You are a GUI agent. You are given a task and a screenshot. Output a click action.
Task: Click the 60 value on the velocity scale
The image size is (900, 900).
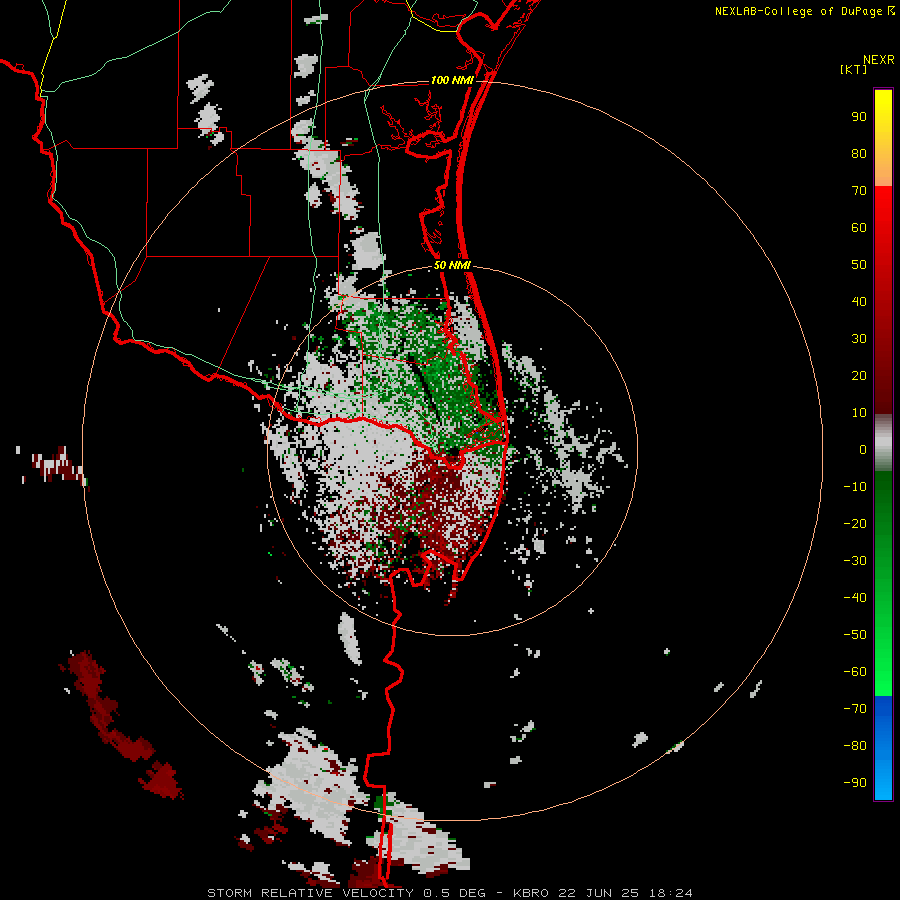tap(859, 228)
